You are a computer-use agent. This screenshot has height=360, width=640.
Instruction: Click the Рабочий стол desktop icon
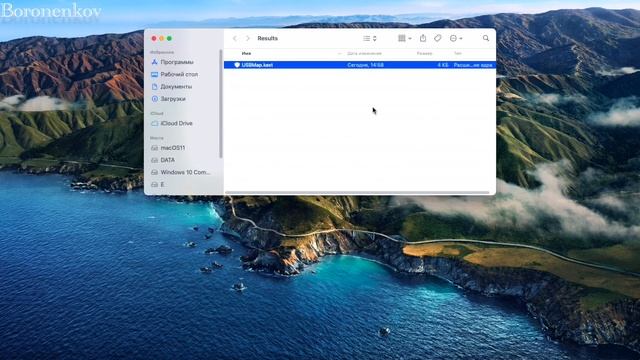point(154,74)
